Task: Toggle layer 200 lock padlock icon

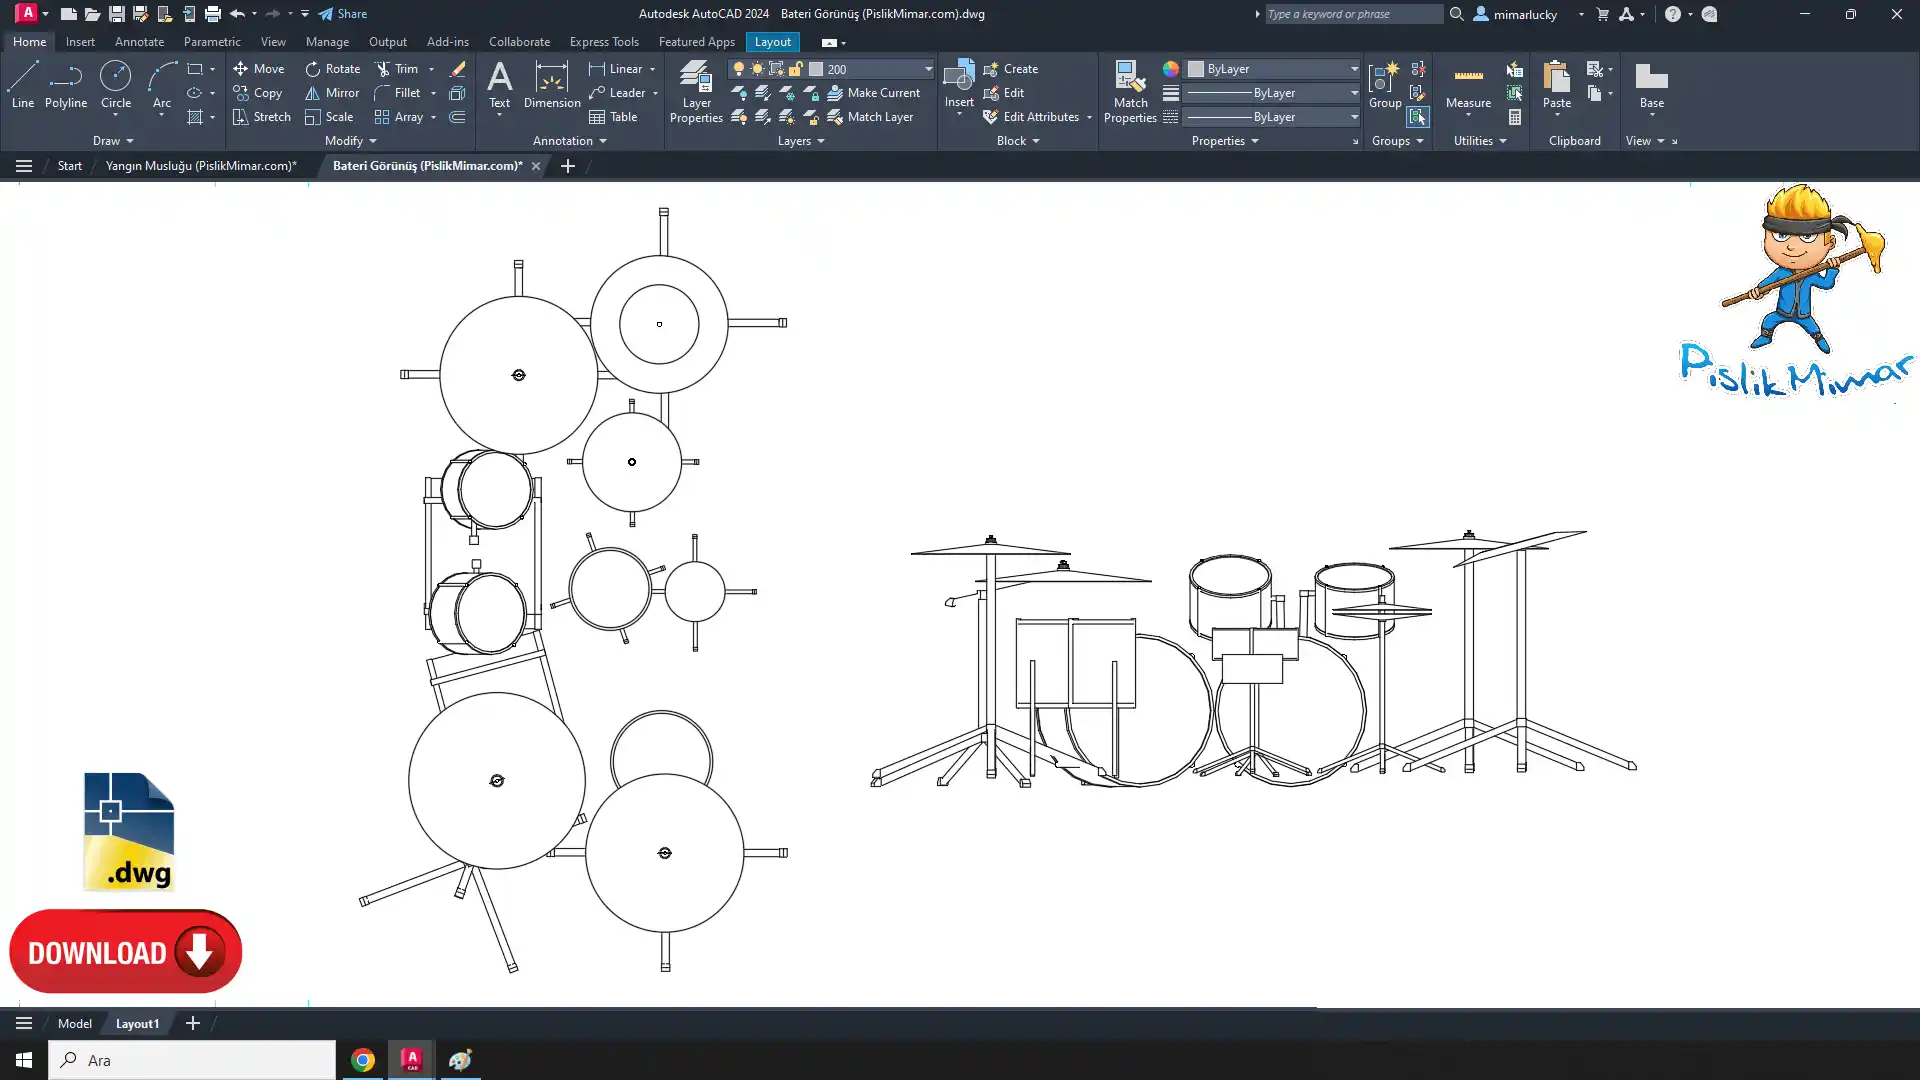Action: tap(796, 69)
